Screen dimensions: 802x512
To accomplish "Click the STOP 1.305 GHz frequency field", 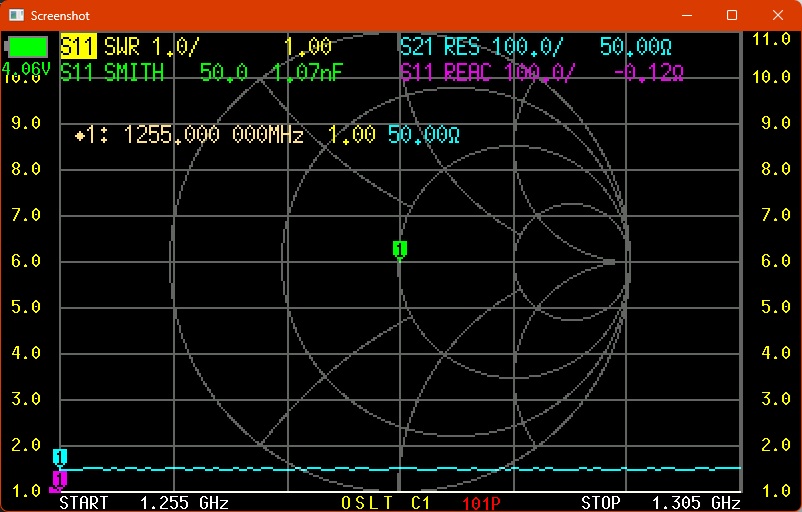I will (x=660, y=502).
